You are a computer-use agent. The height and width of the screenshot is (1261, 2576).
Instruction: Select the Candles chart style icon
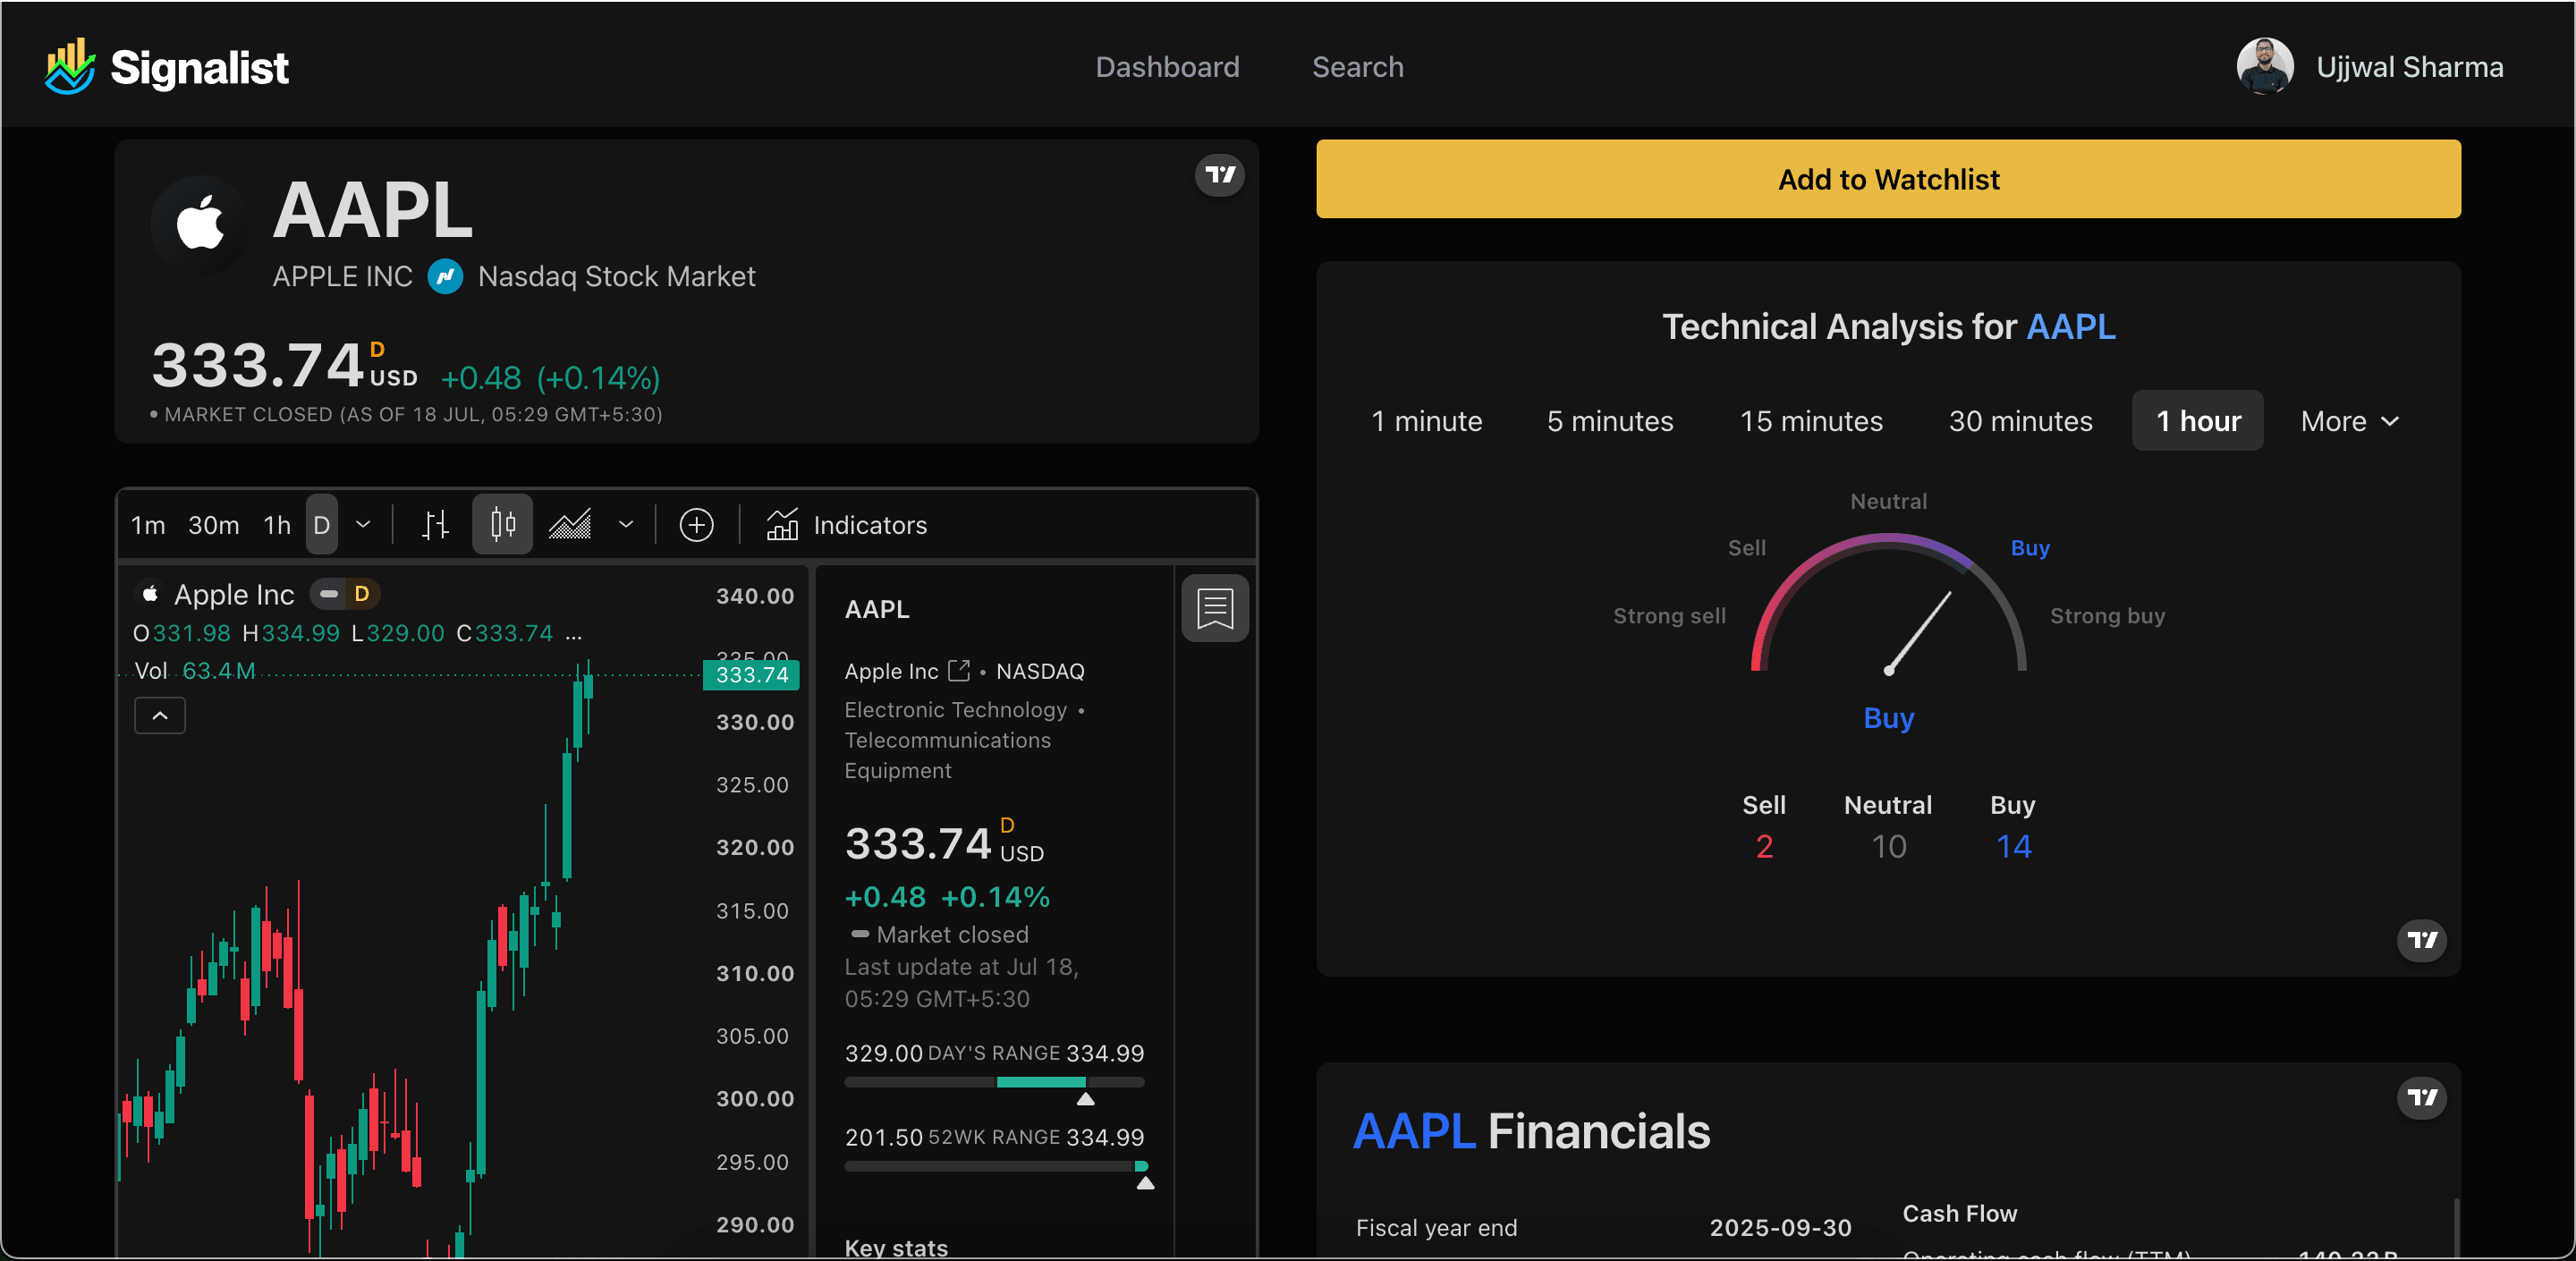(x=502, y=524)
